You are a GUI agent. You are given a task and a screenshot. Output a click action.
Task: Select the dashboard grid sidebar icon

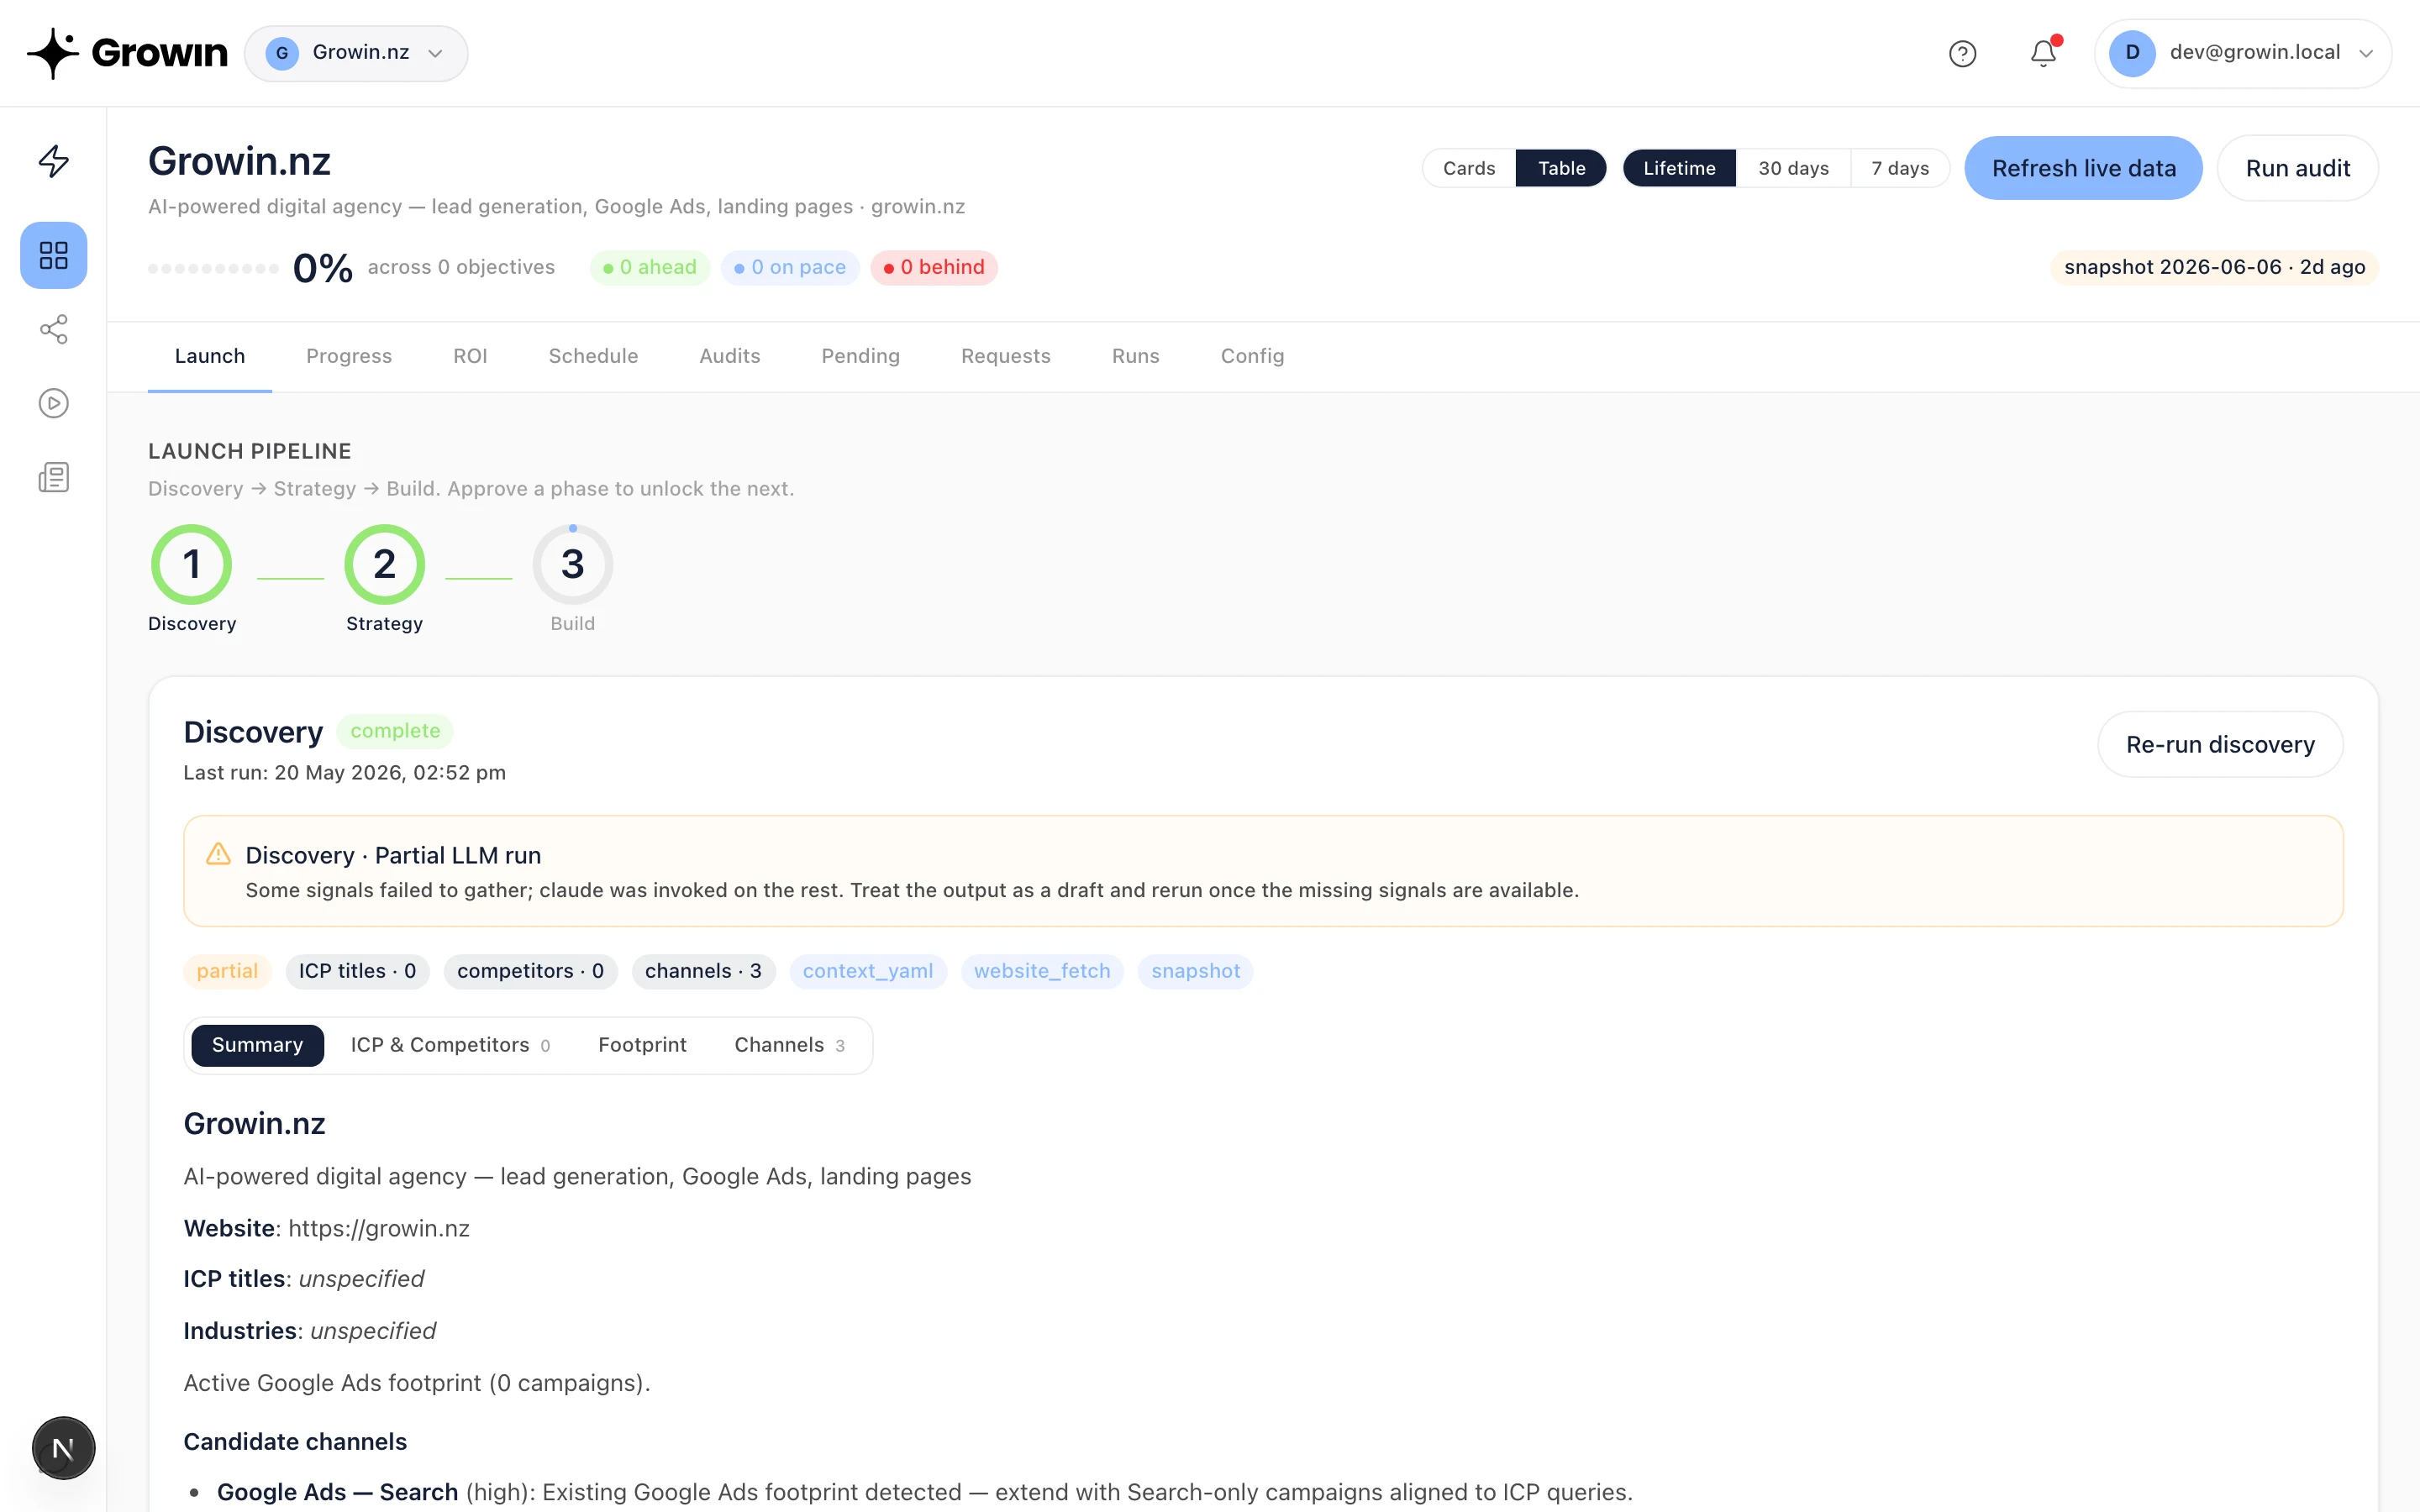tap(53, 255)
